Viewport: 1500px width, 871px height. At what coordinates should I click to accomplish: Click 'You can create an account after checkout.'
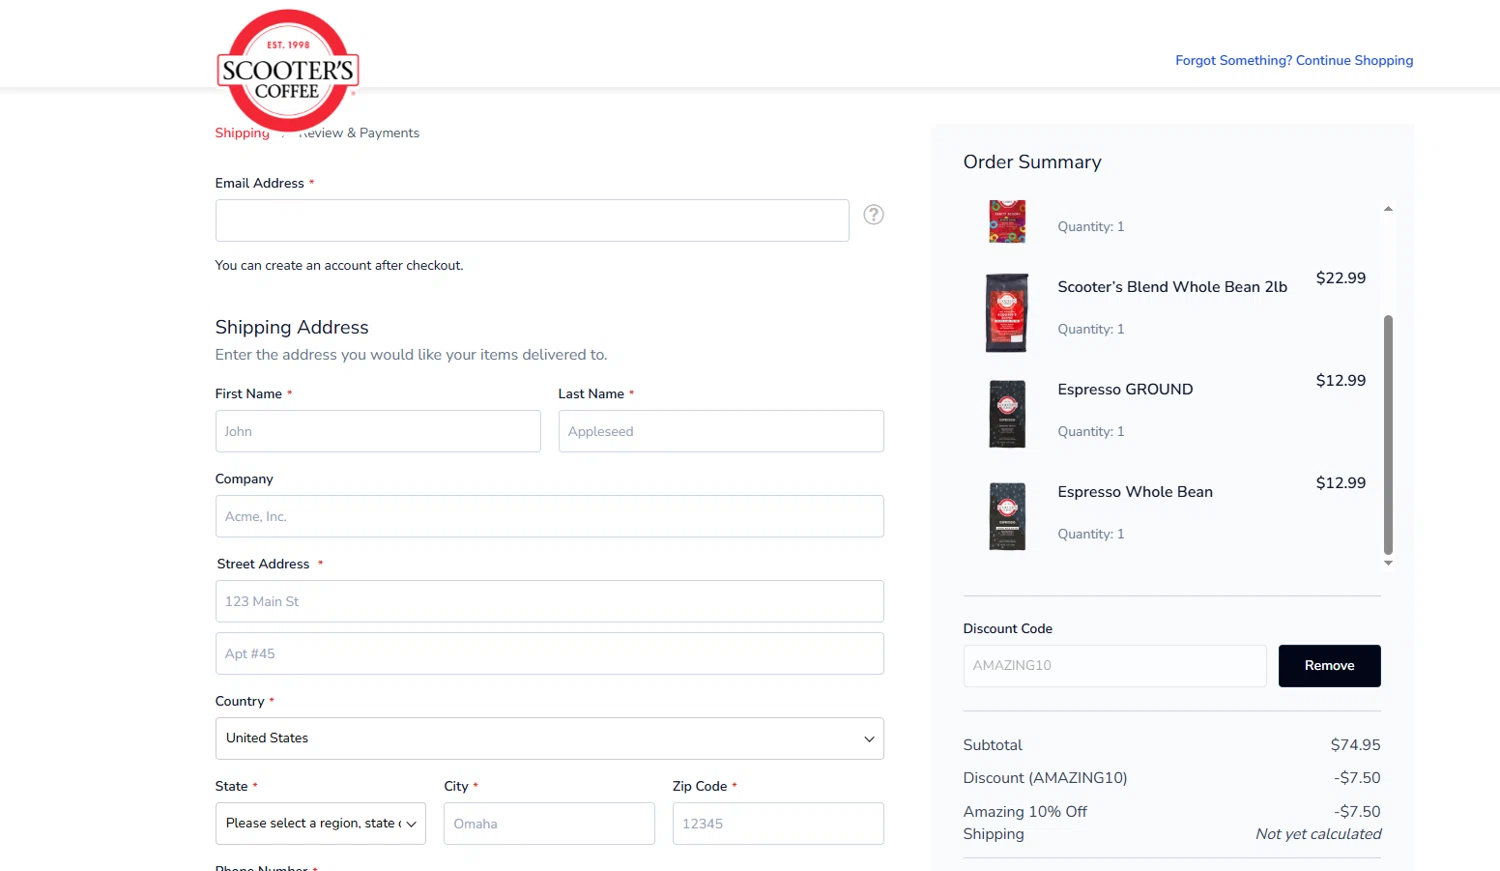(x=339, y=265)
